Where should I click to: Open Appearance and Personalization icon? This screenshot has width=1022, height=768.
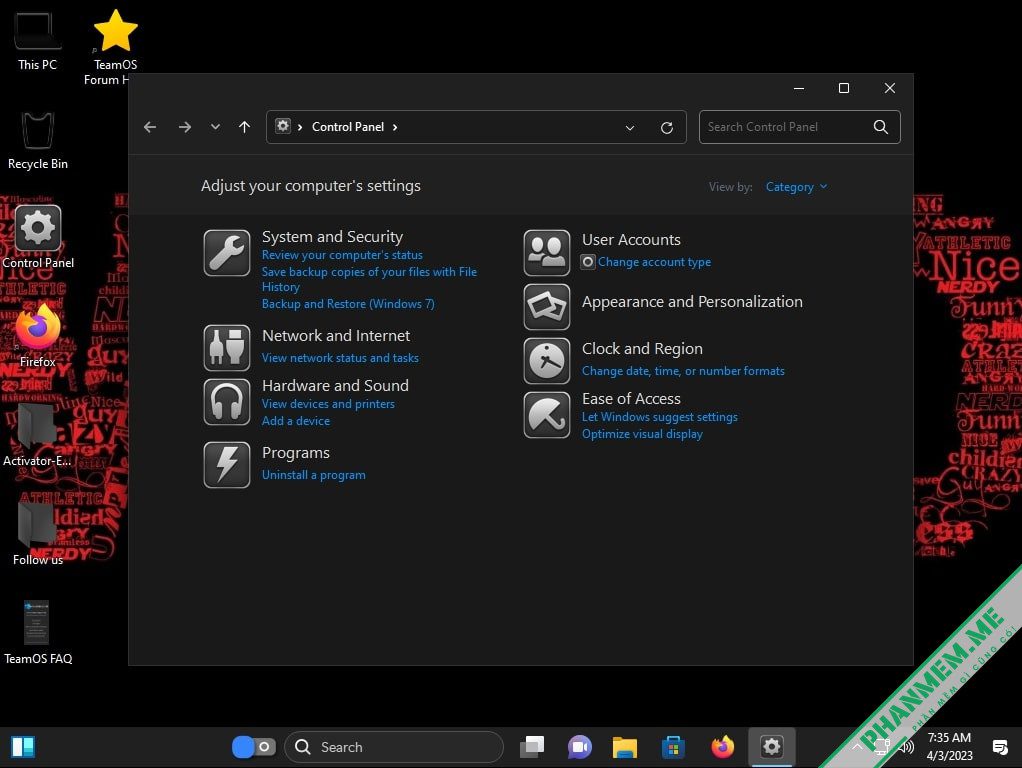coord(546,306)
